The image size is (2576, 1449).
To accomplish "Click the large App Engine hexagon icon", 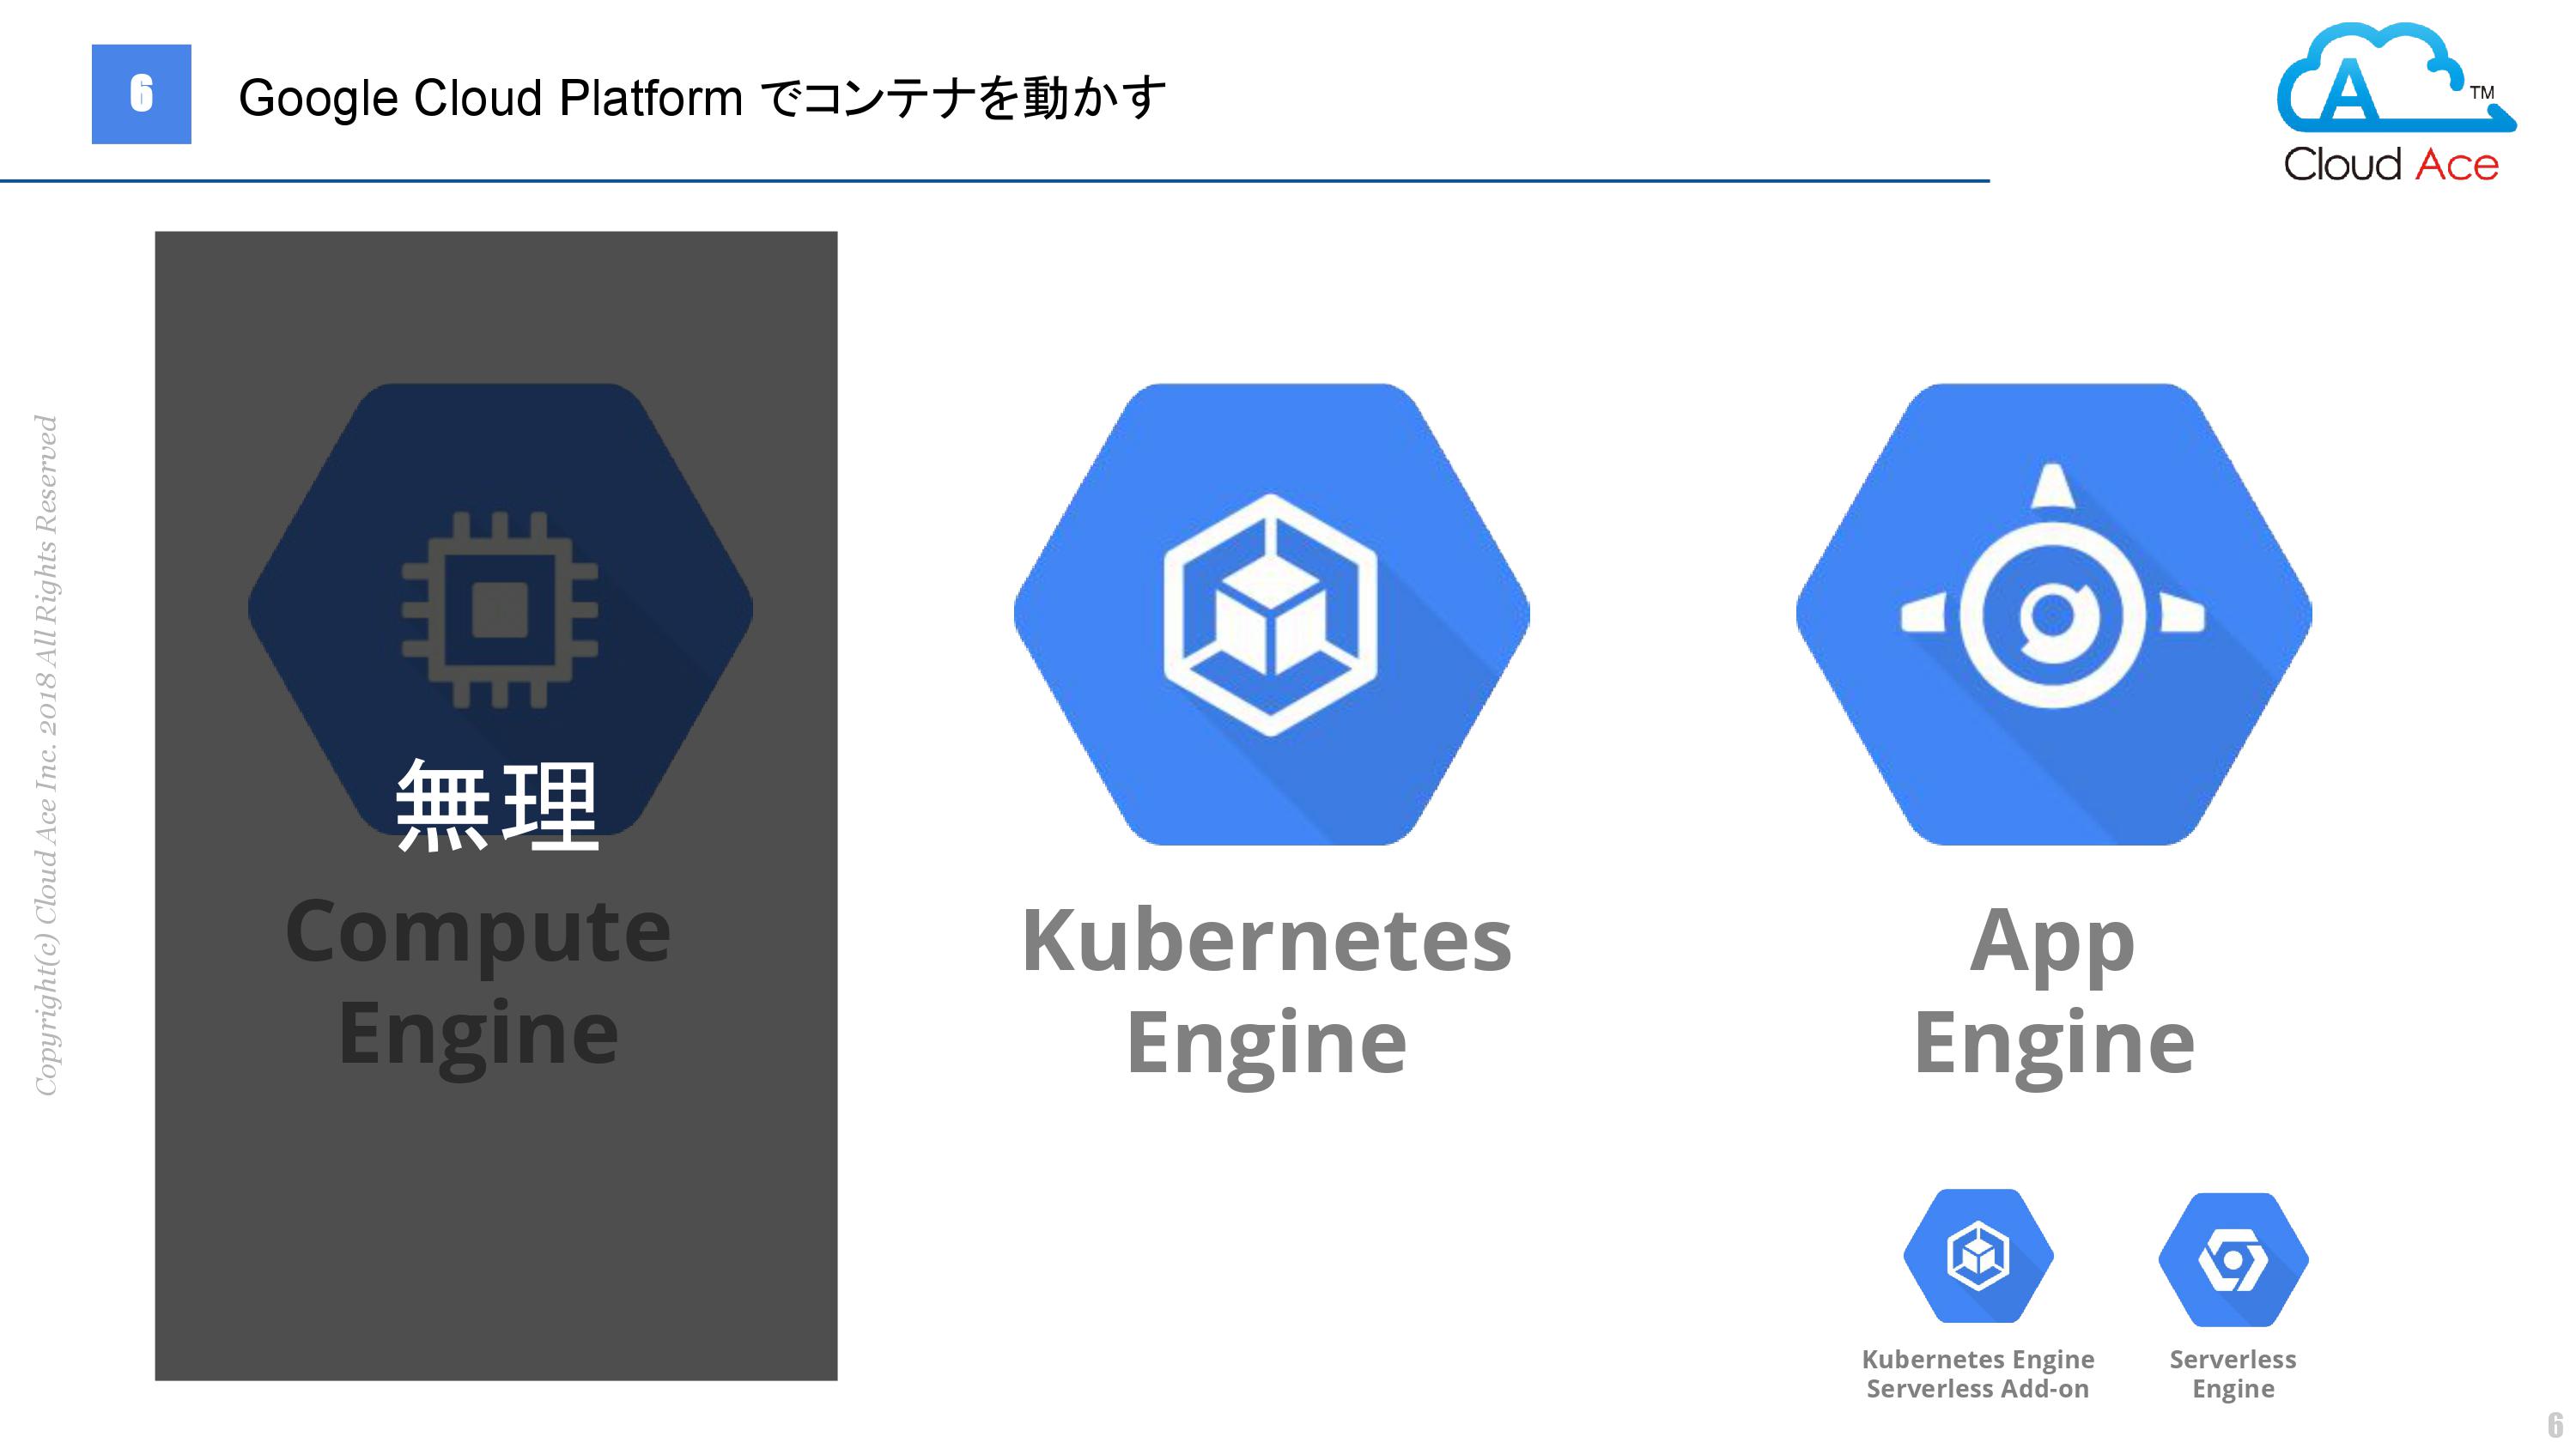I will [2053, 614].
